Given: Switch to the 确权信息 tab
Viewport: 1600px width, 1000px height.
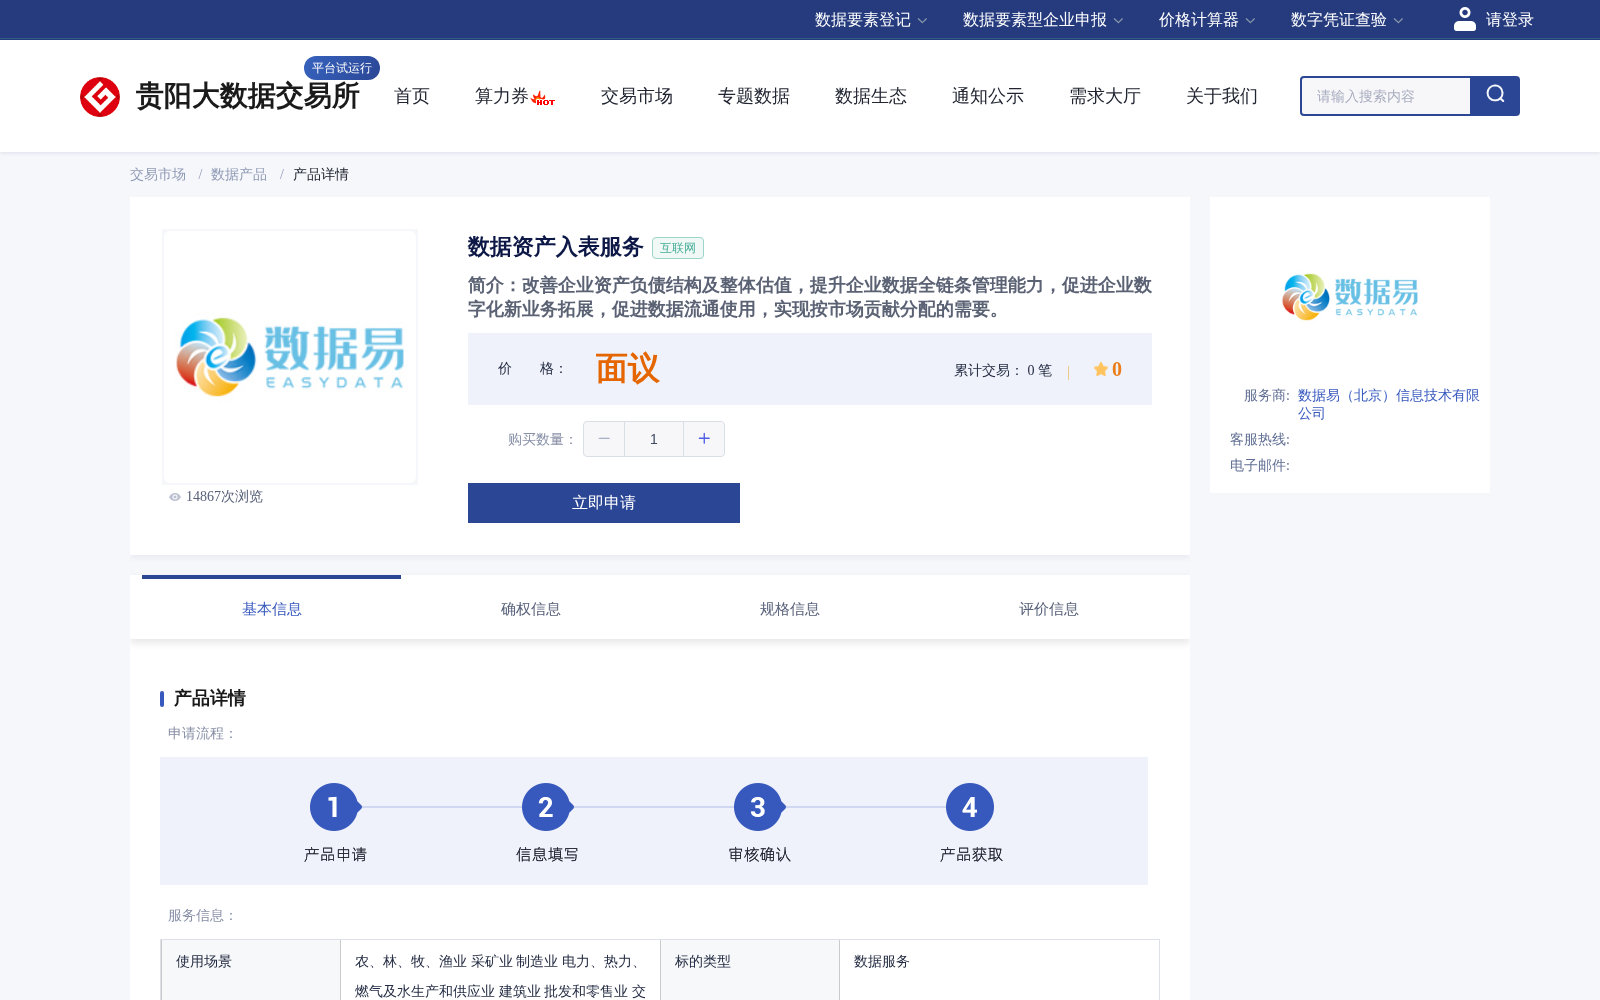Looking at the screenshot, I should pyautogui.click(x=530, y=609).
